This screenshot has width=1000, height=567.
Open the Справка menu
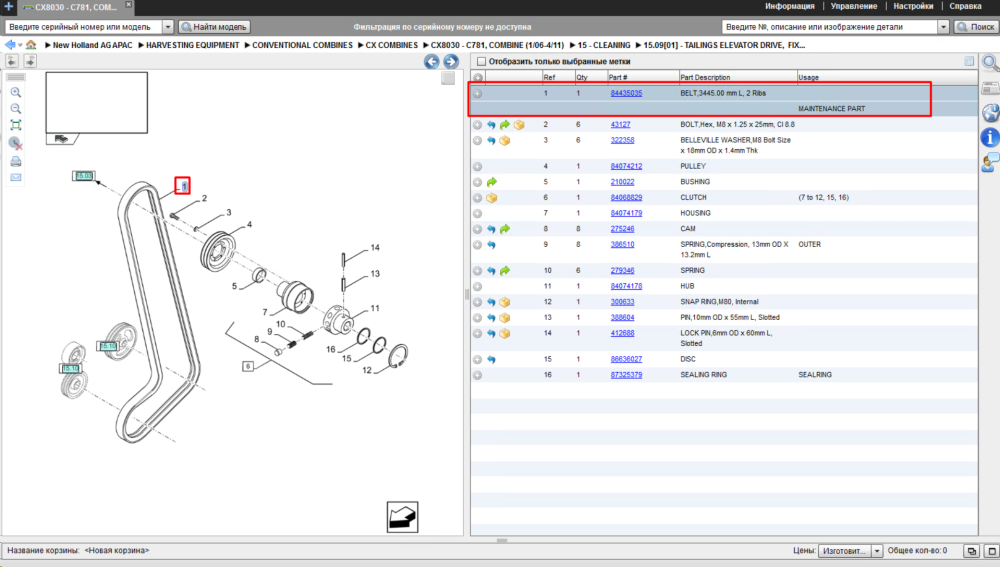coord(965,6)
